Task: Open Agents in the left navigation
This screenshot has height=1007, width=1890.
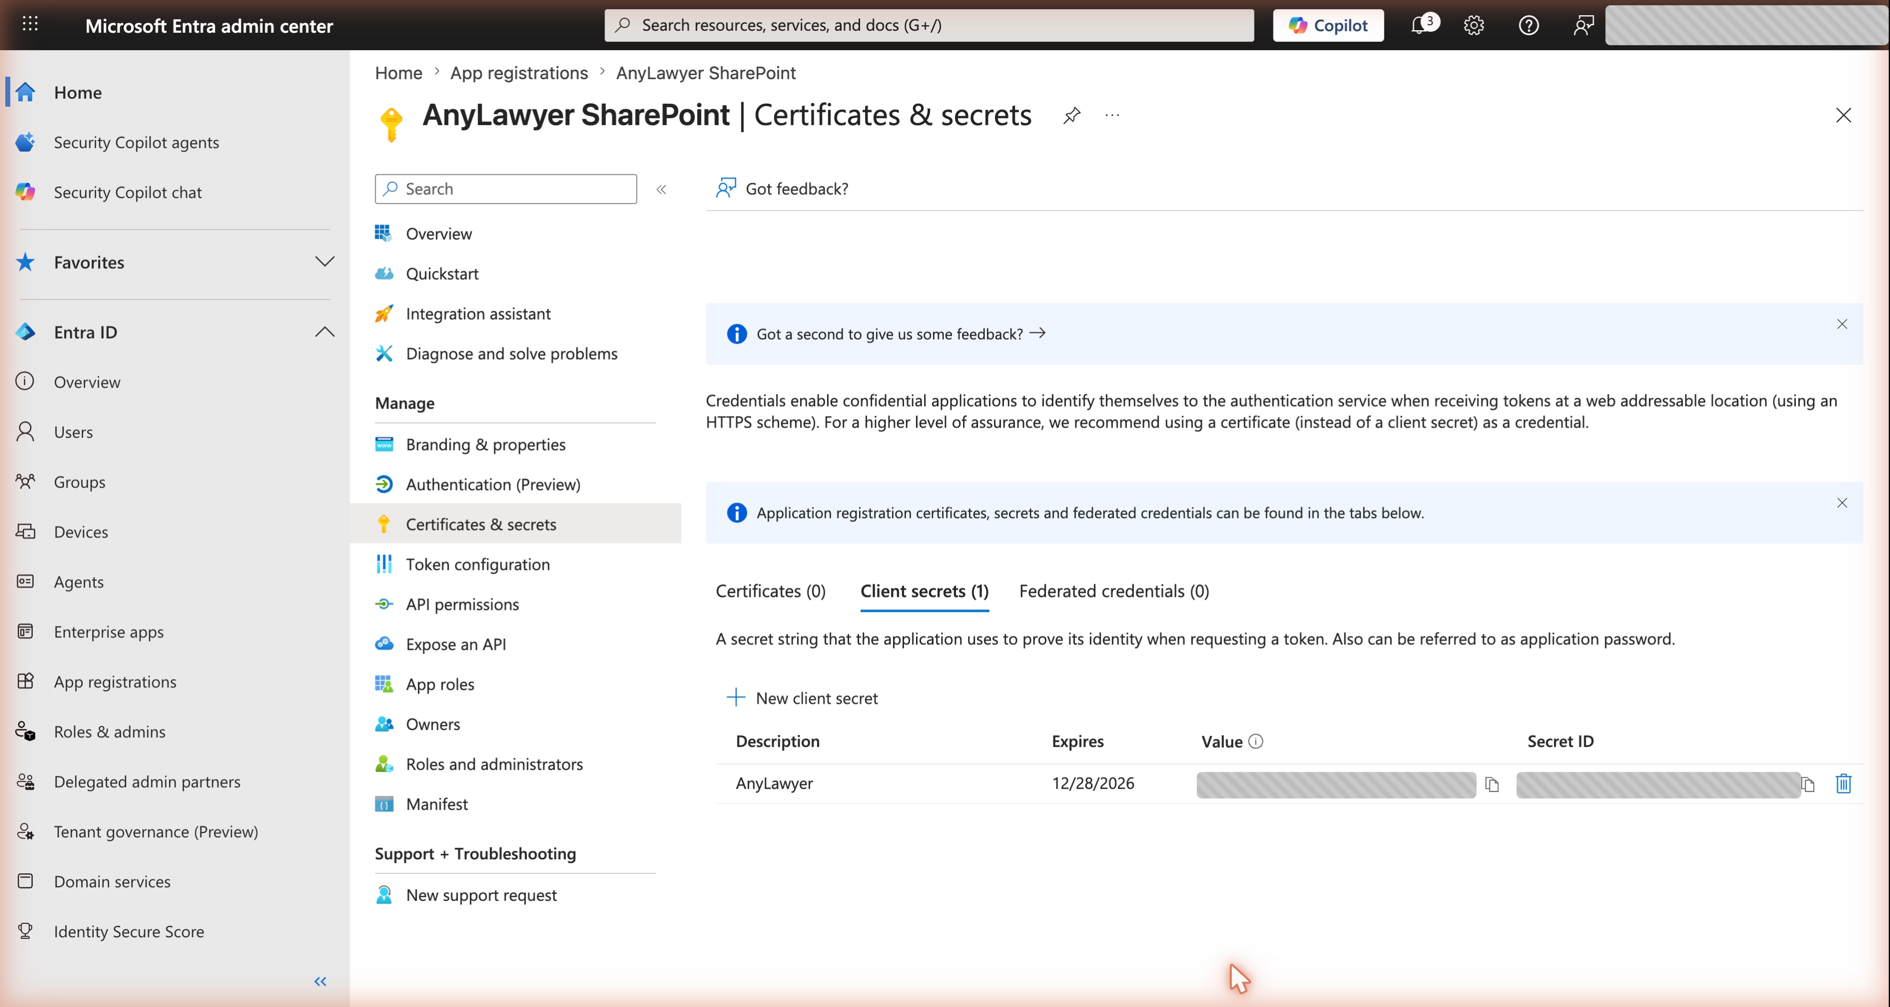Action: click(x=79, y=582)
